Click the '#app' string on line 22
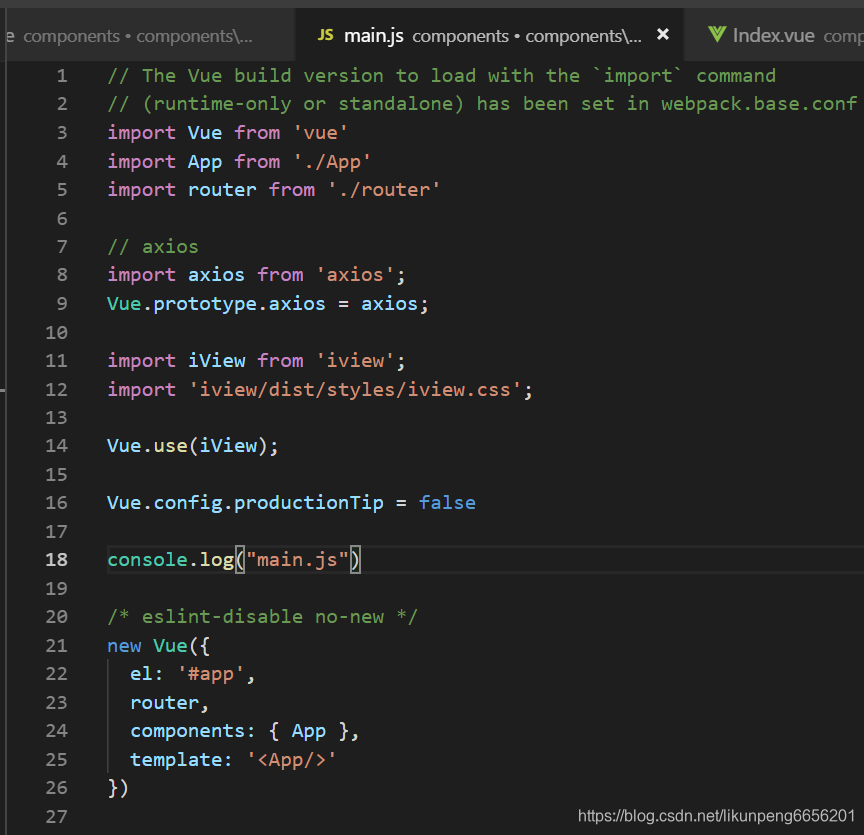 [x=210, y=674]
